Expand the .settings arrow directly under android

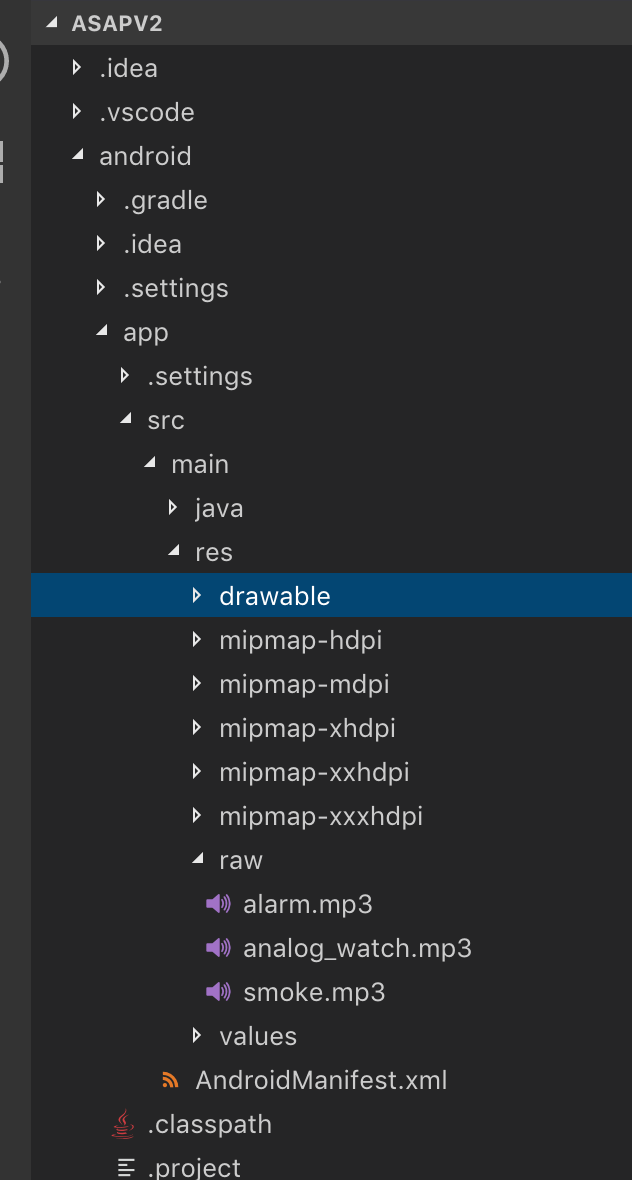pos(100,287)
